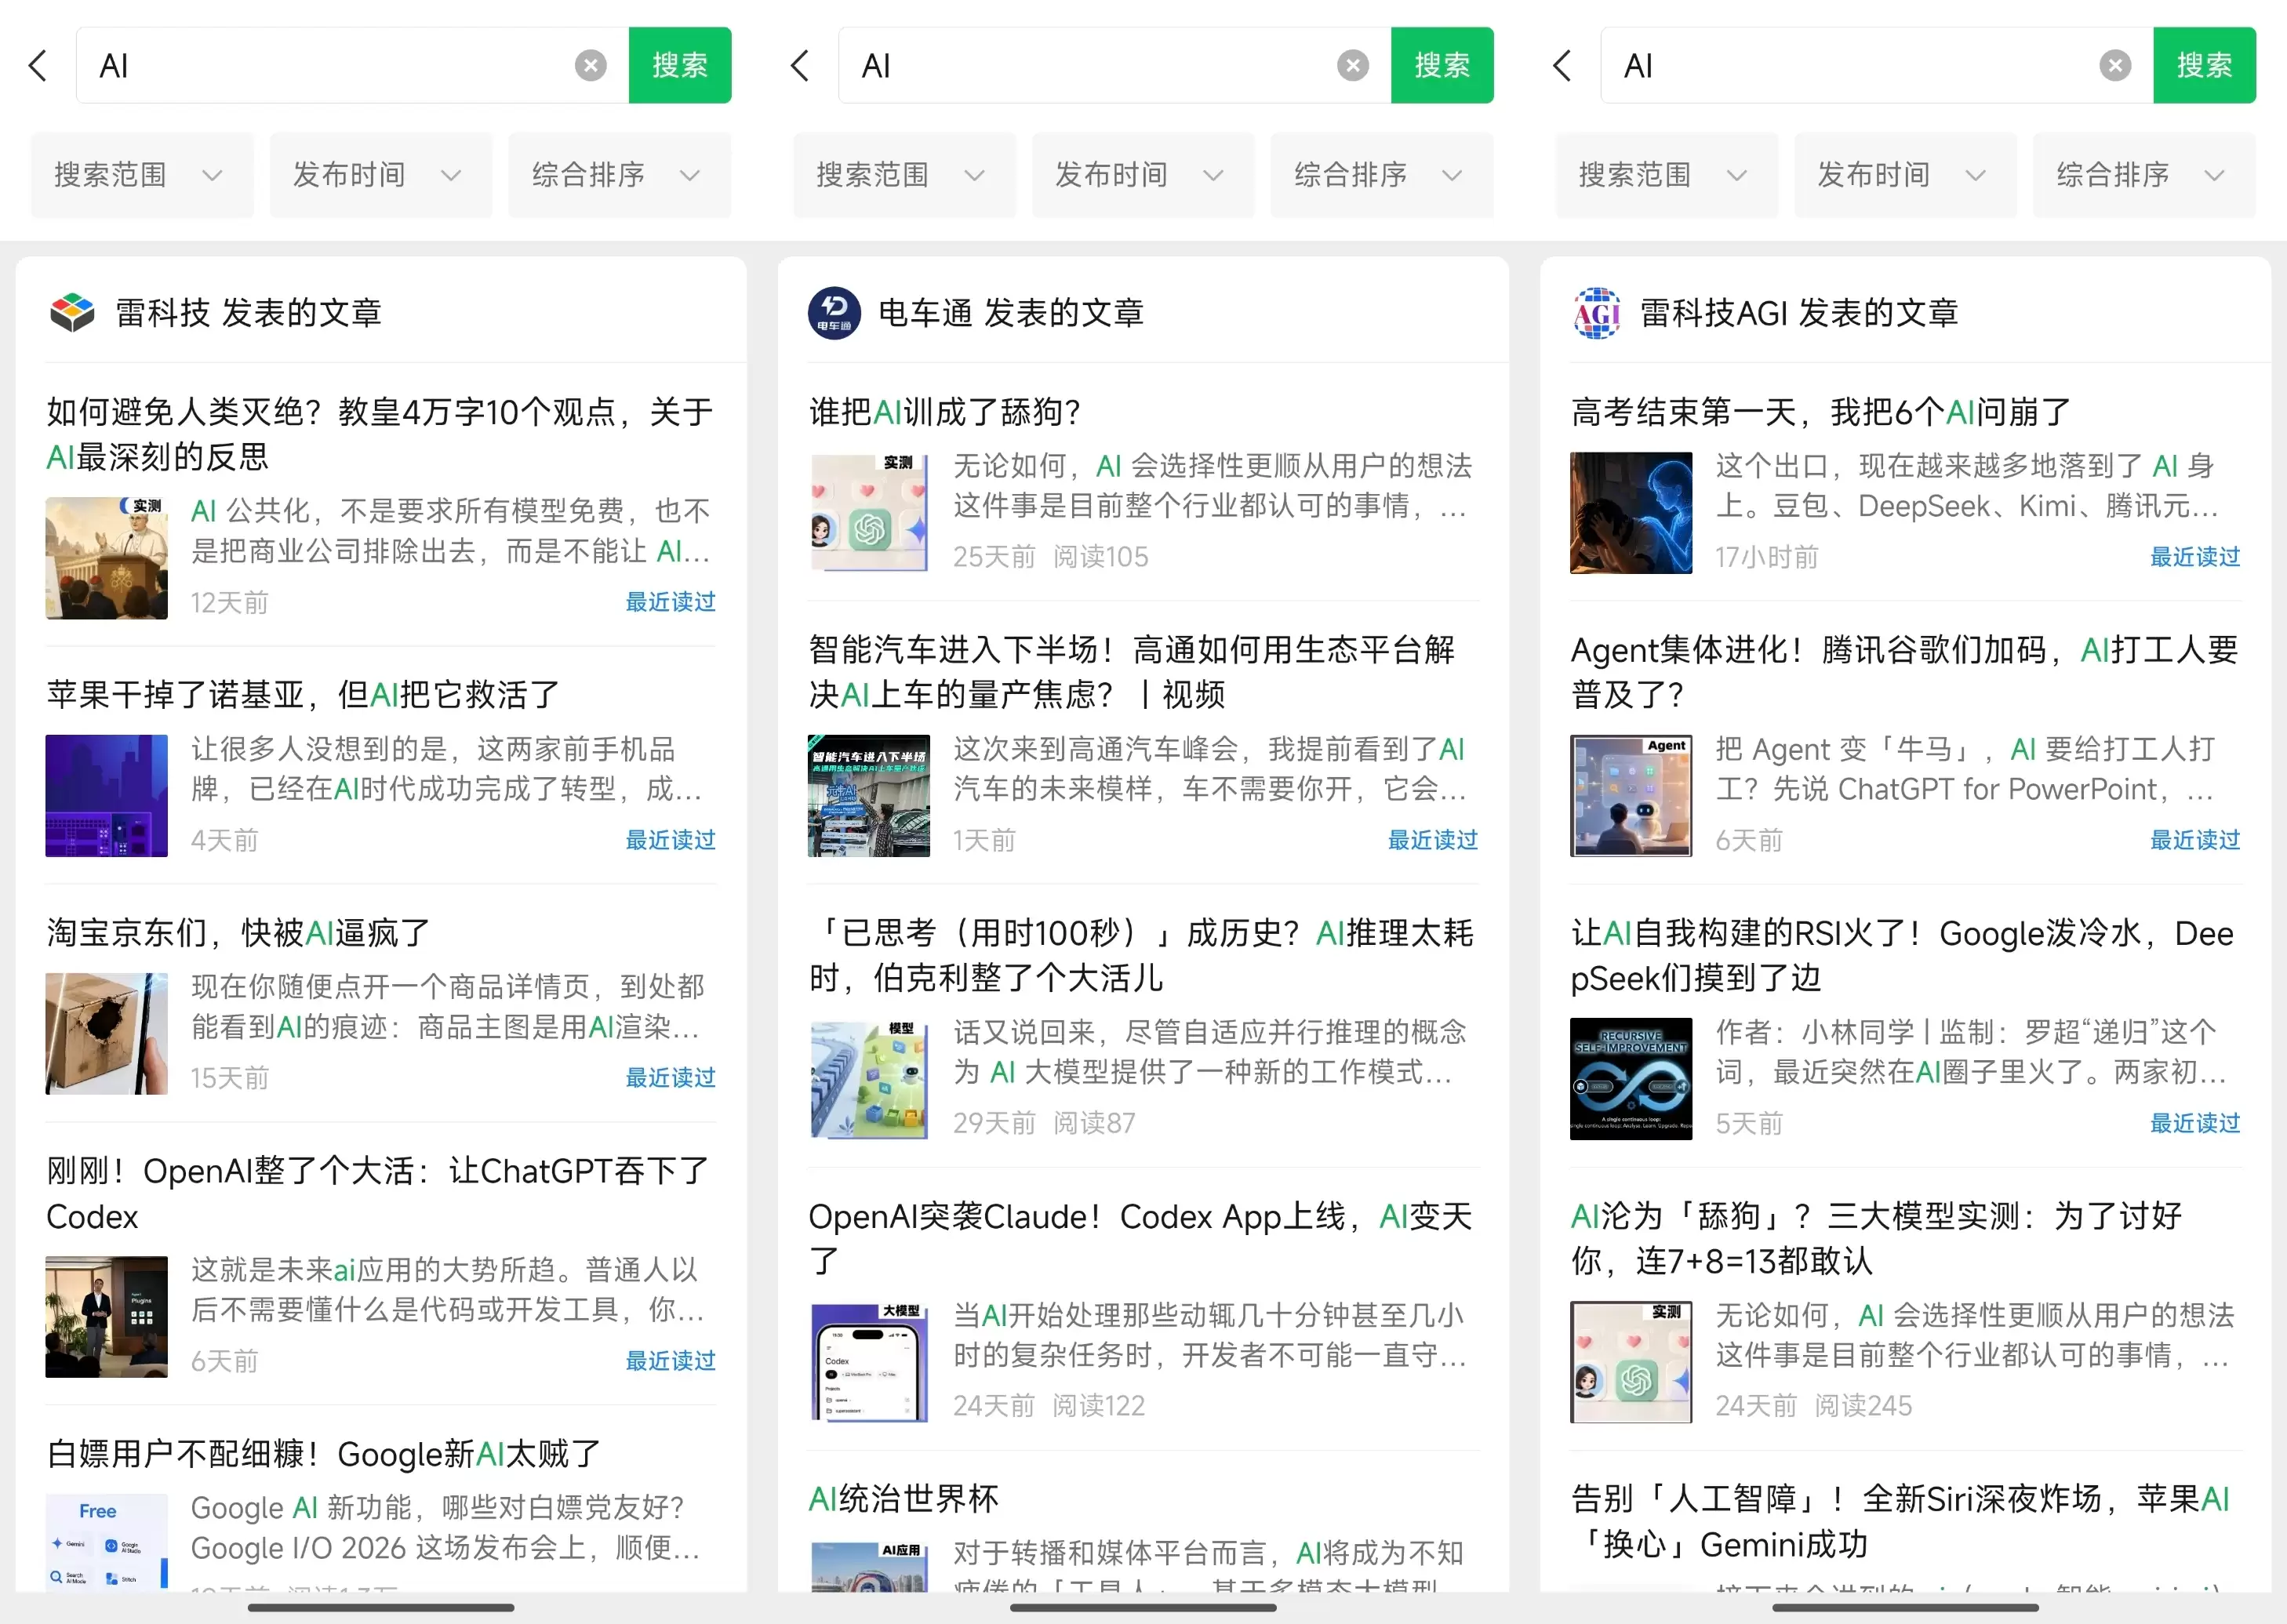Click the Recursive Self-Improvement infinity thumbnail
2287x1624 pixels.
pos(1632,1079)
